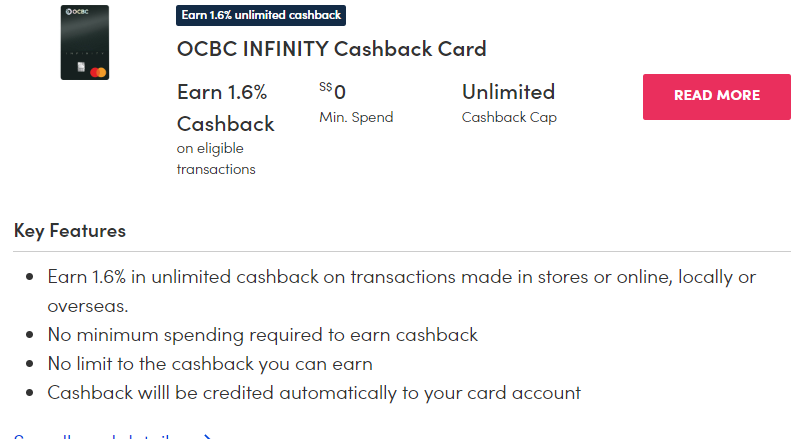Viewport: 798px width, 439px height.
Task: Select the 'credited automatically' bullet point
Action: (314, 393)
